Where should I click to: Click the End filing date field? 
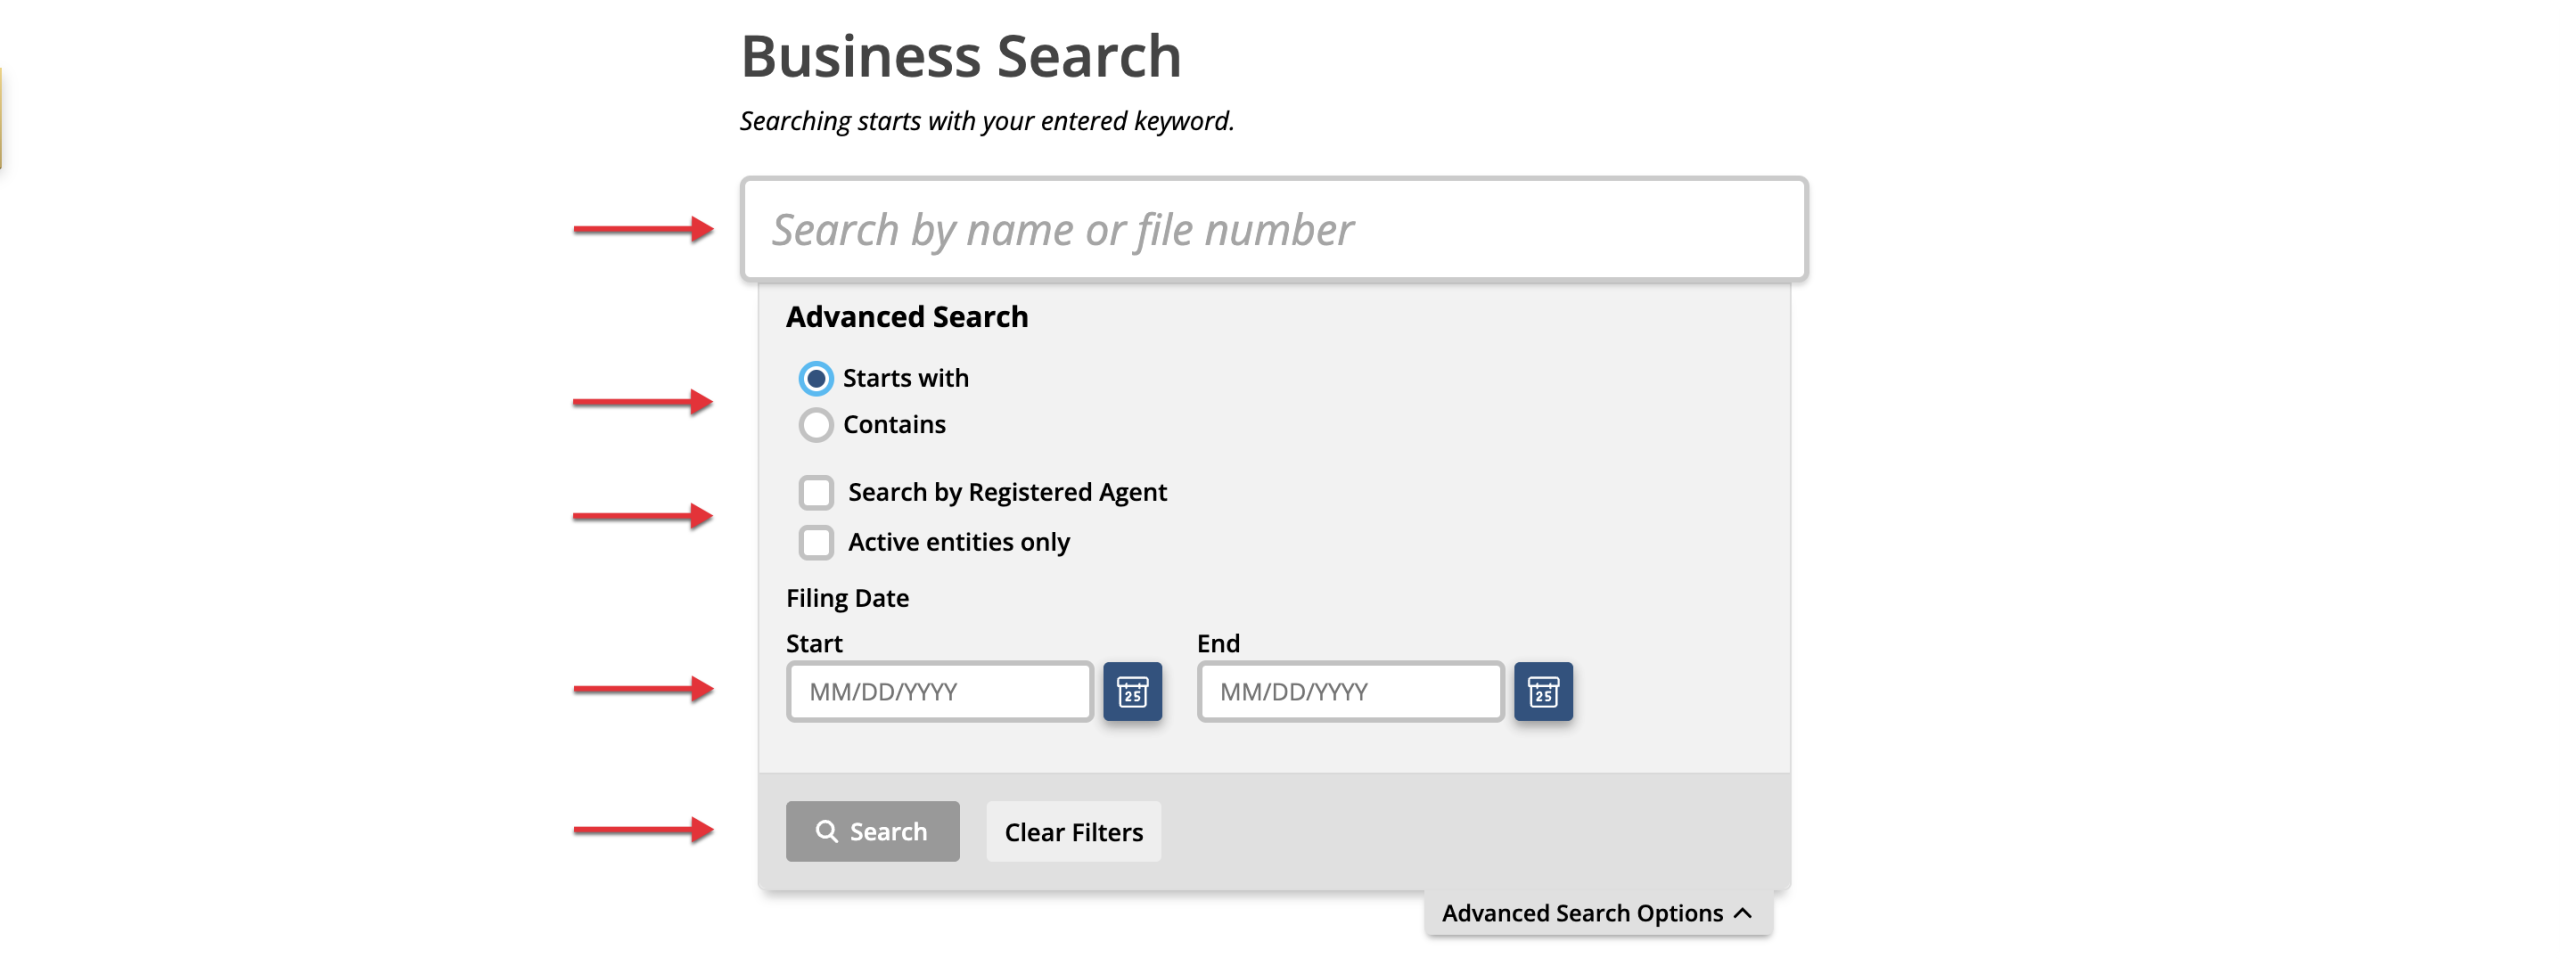click(1350, 691)
